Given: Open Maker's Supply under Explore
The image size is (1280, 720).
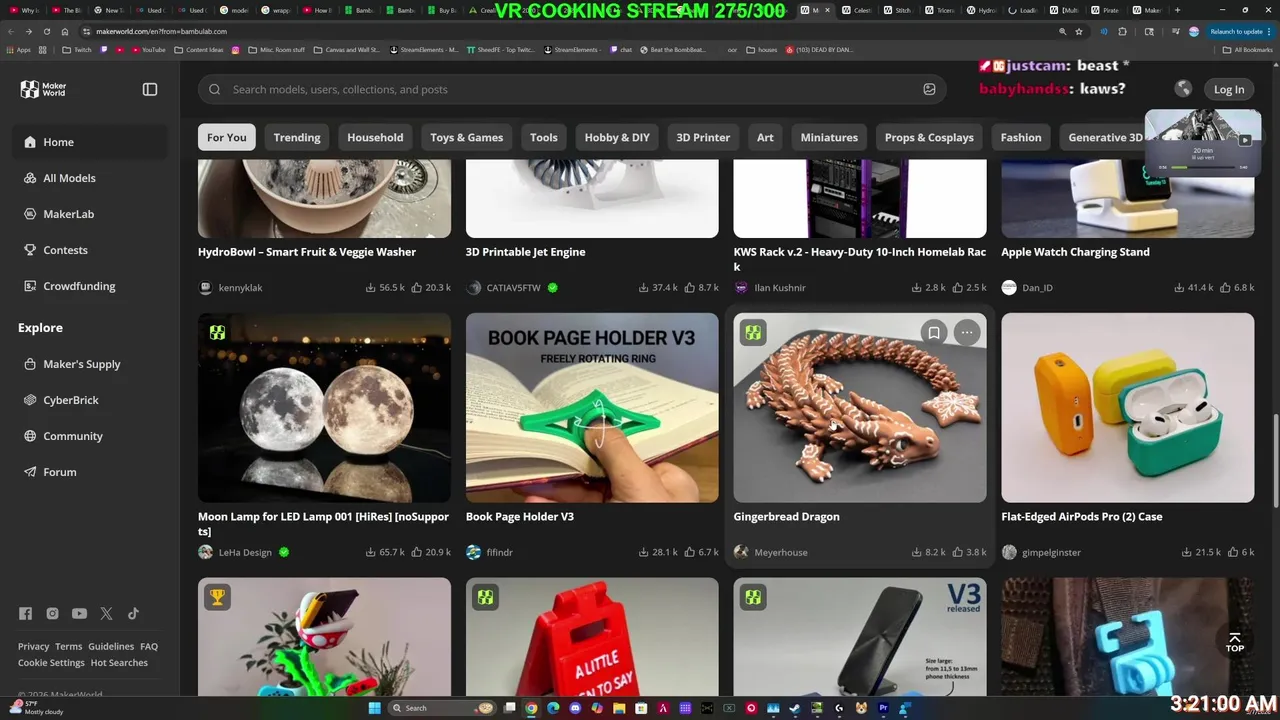Looking at the screenshot, I should pyautogui.click(x=90, y=364).
